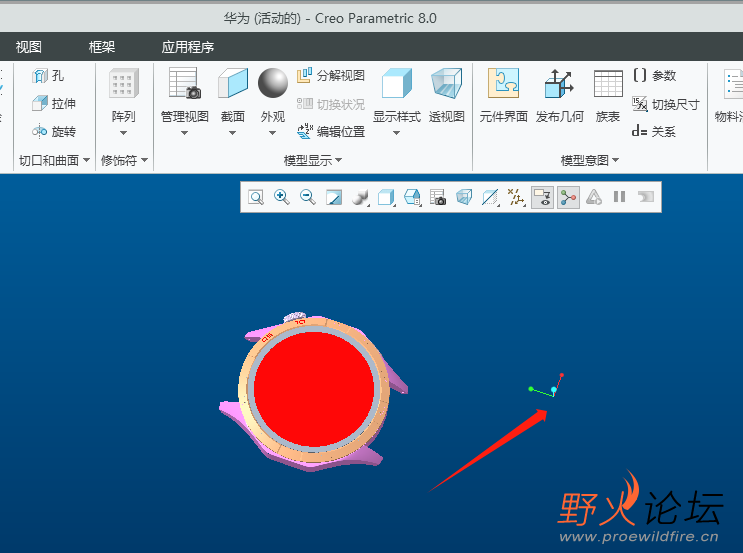The image size is (743, 553).
Task: Click the 切换状况 button
Action: [331, 104]
